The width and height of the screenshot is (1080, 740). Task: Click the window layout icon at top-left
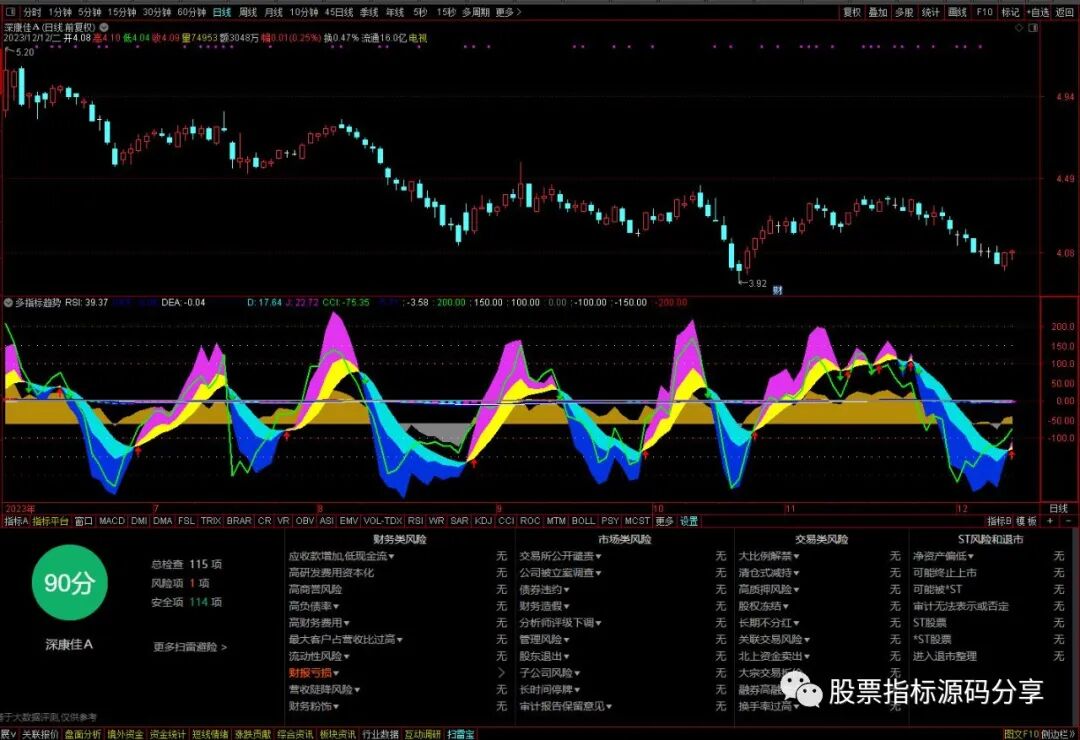(x=10, y=12)
